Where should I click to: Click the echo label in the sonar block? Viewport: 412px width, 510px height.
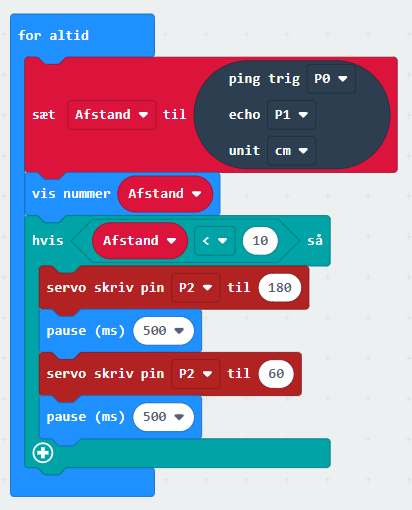pos(244,115)
